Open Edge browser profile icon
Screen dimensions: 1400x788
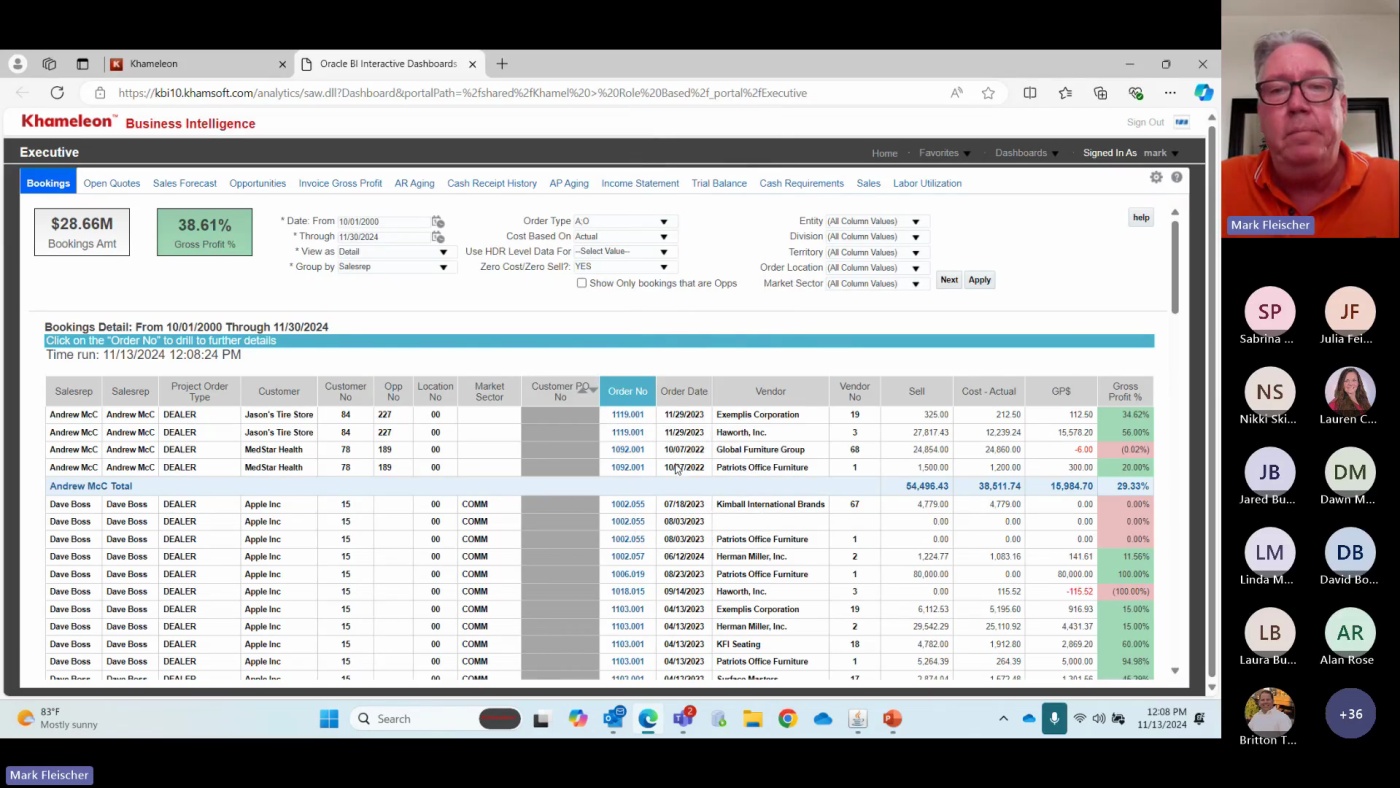17,64
